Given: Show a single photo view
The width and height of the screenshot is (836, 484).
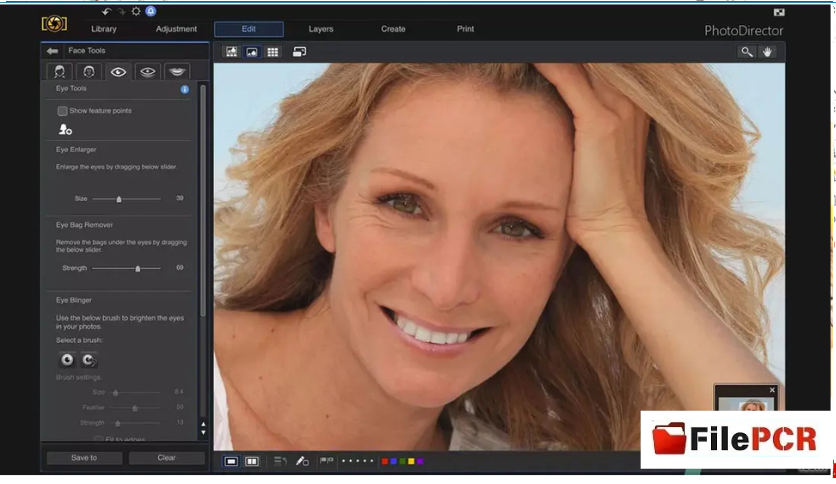Looking at the screenshot, I should 231,461.
